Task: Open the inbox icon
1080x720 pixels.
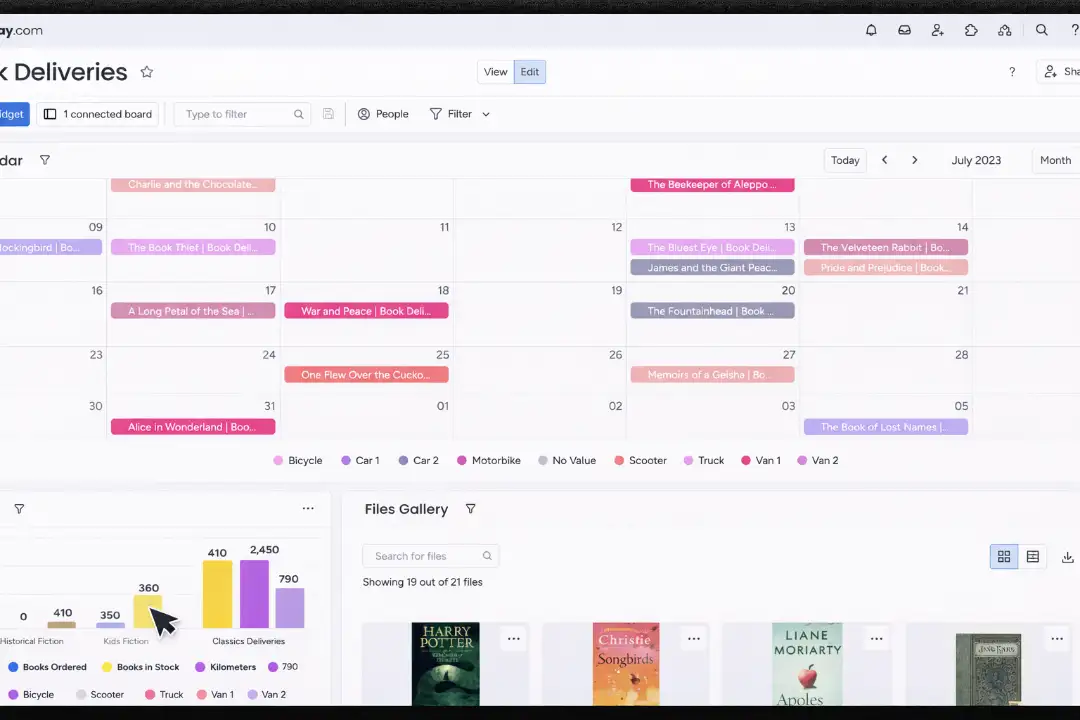Action: point(904,30)
